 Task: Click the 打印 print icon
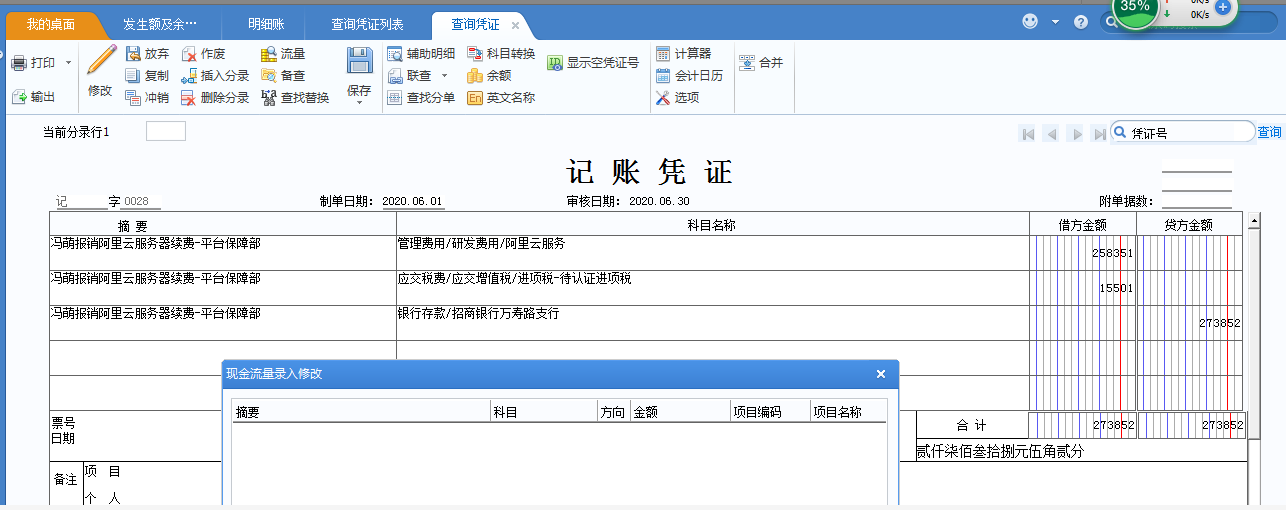18,63
